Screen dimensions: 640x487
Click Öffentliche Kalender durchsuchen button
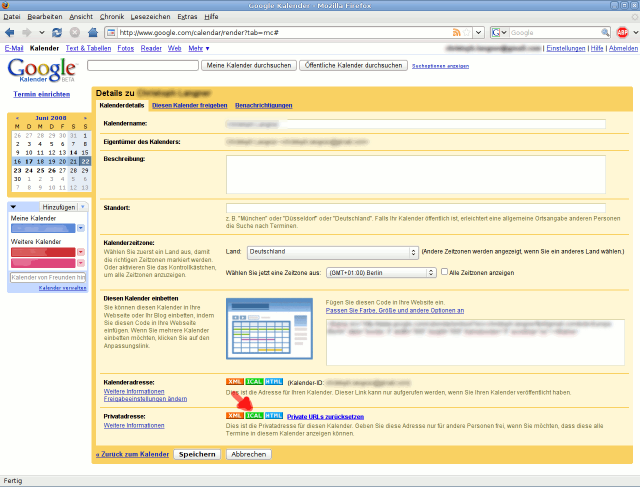[353, 65]
